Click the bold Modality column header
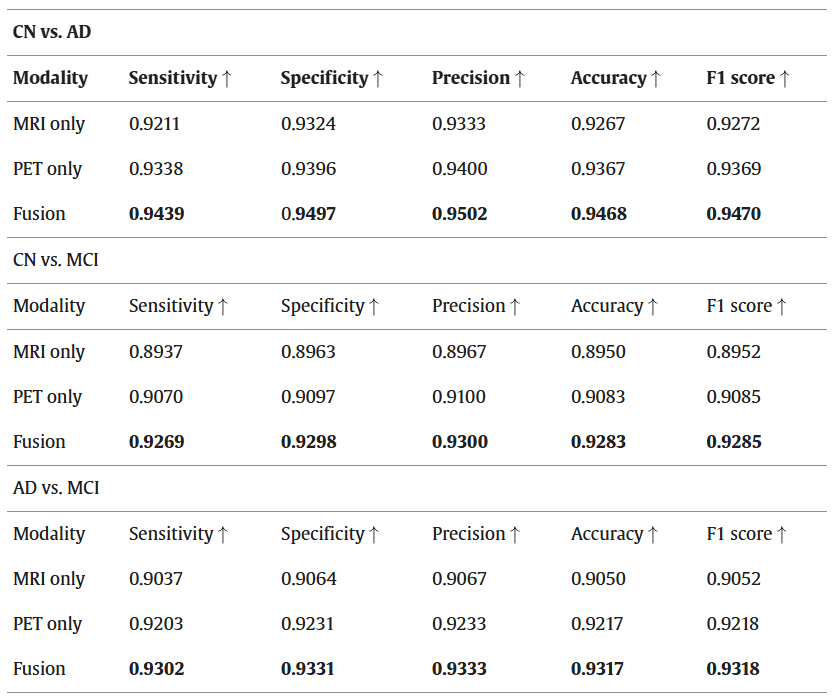Image resolution: width=837 pixels, height=698 pixels. [x=50, y=78]
